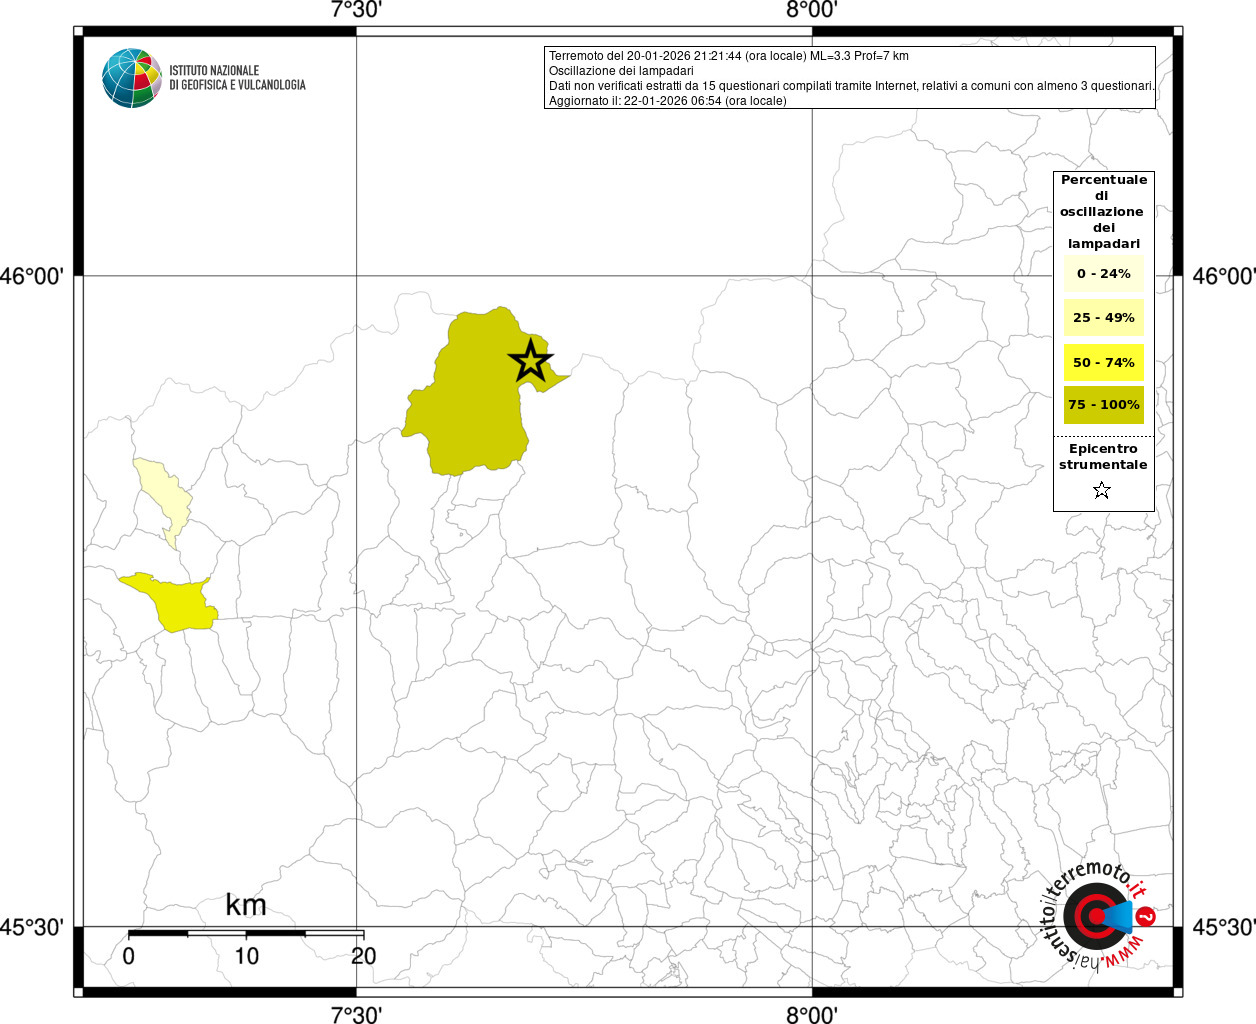Image resolution: width=1256 pixels, height=1024 pixels.
Task: Click the right axis label 46°00'
Action: pyautogui.click(x=1224, y=276)
